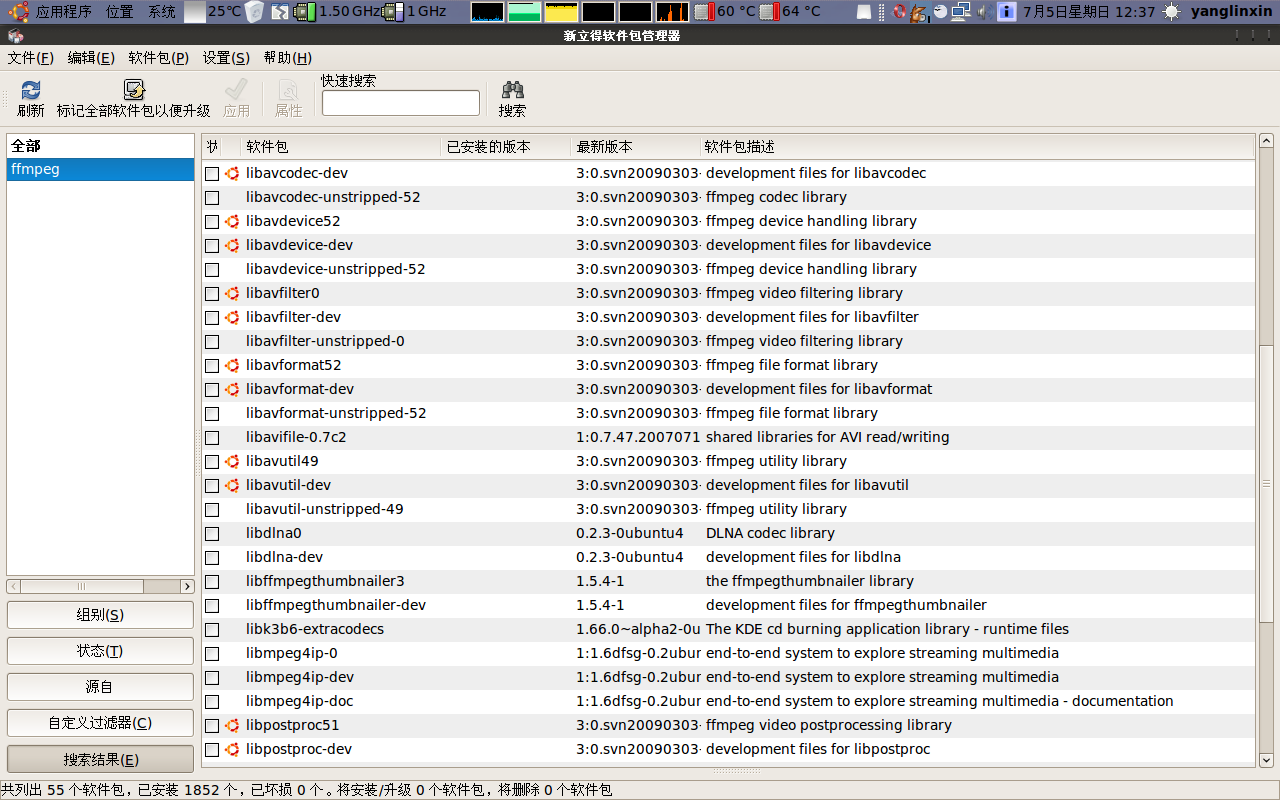1280x800 pixels.
Task: Open Ubuntu logo in top panel
Action: (x=19, y=12)
